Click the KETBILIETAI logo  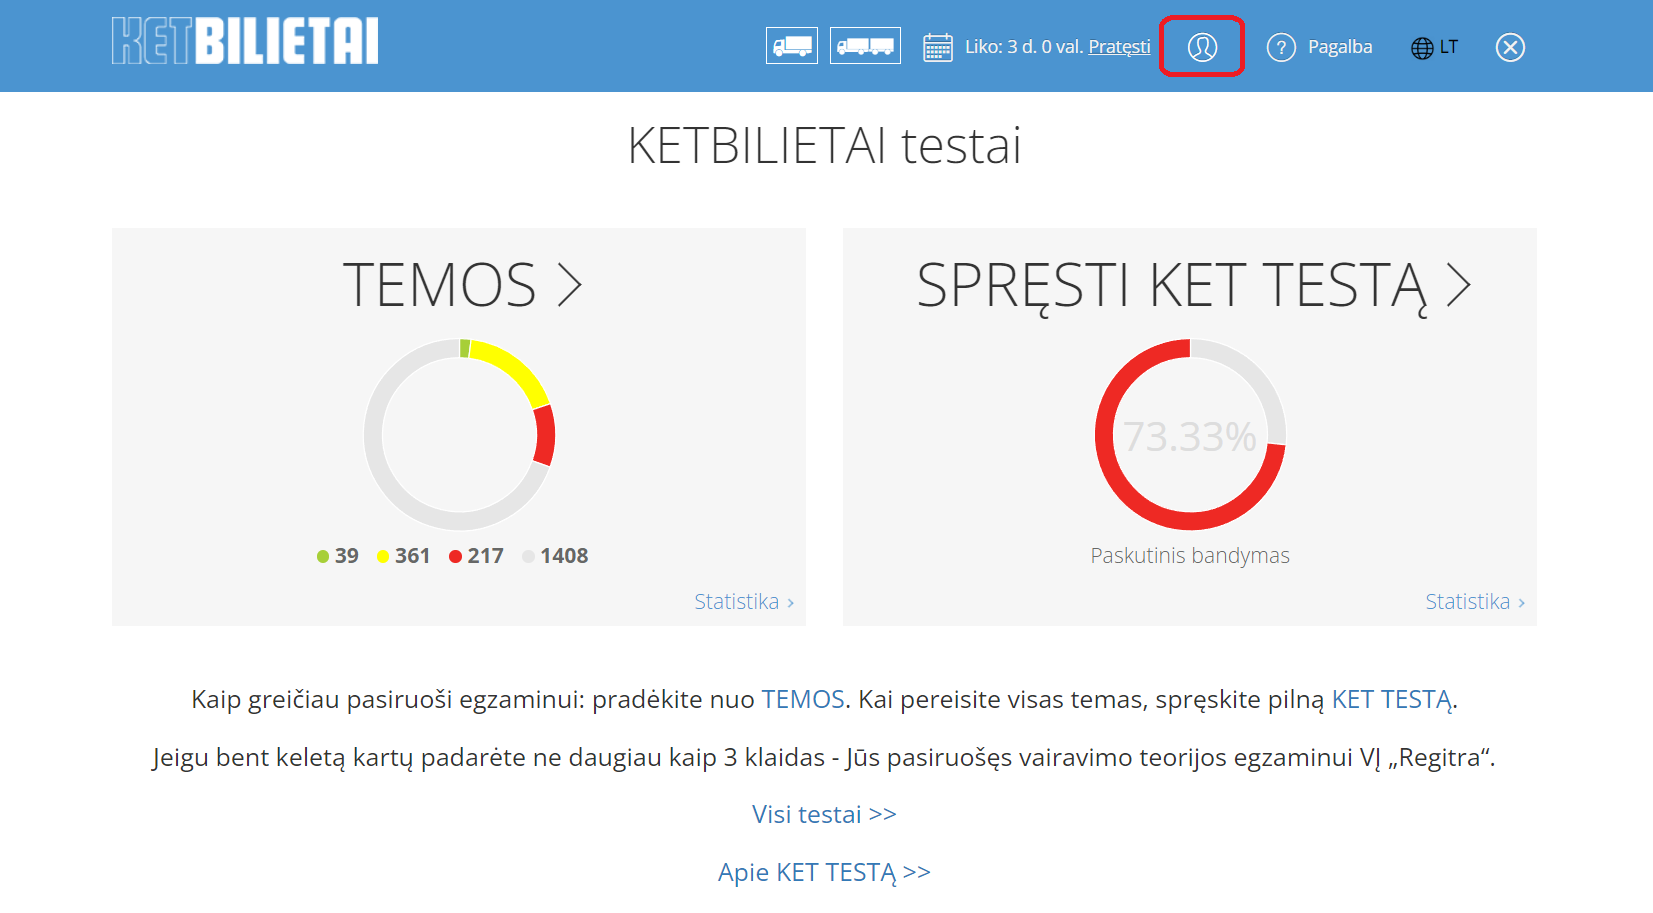(x=245, y=41)
